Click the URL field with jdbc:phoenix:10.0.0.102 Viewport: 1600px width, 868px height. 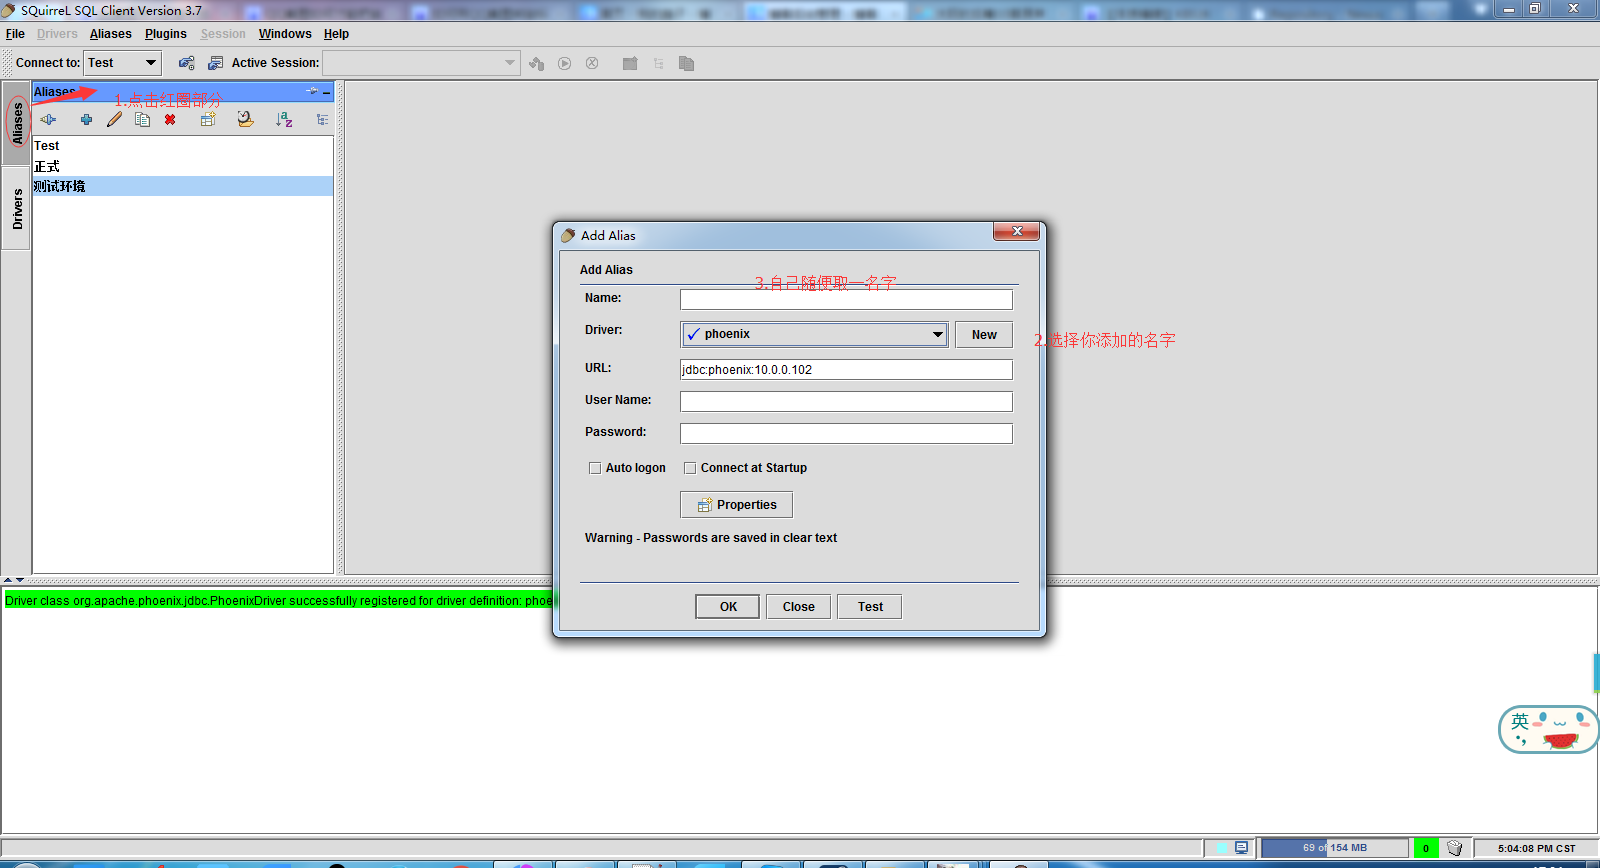(846, 370)
